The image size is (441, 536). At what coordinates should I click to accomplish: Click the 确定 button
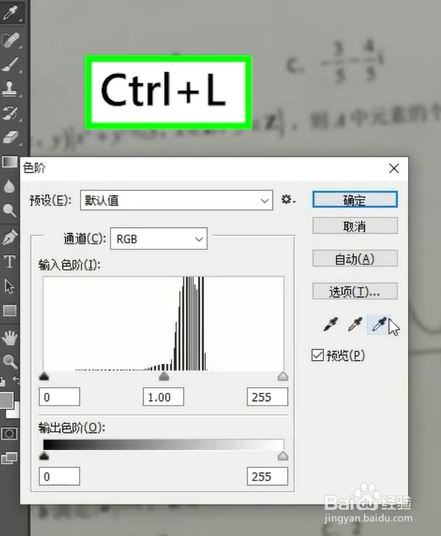click(x=355, y=200)
